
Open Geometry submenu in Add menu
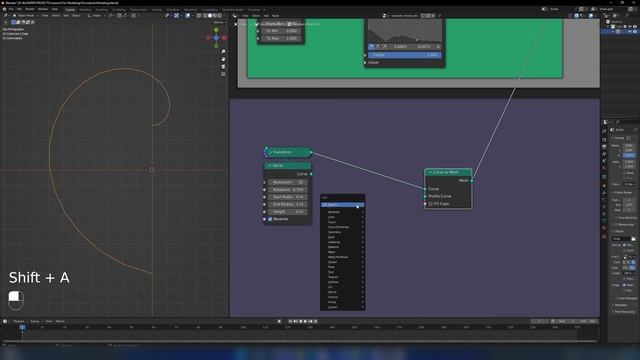click(342, 232)
